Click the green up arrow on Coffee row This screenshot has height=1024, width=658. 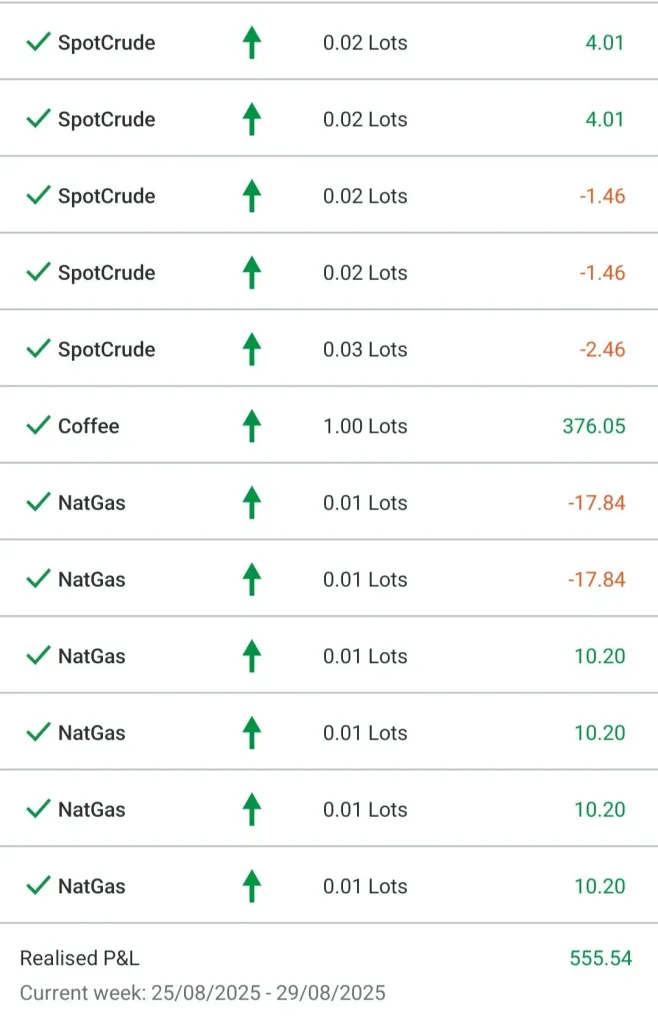coord(252,426)
